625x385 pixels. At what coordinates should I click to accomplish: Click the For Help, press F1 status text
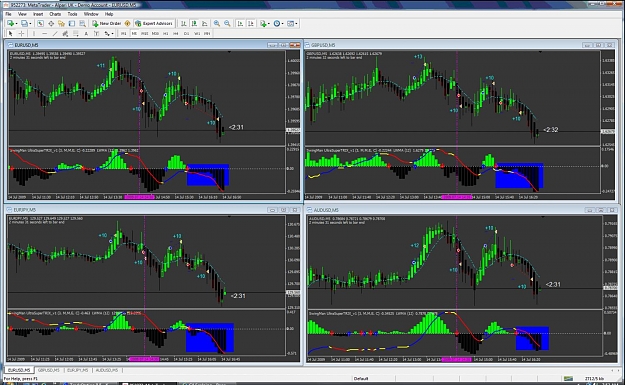pos(21,378)
